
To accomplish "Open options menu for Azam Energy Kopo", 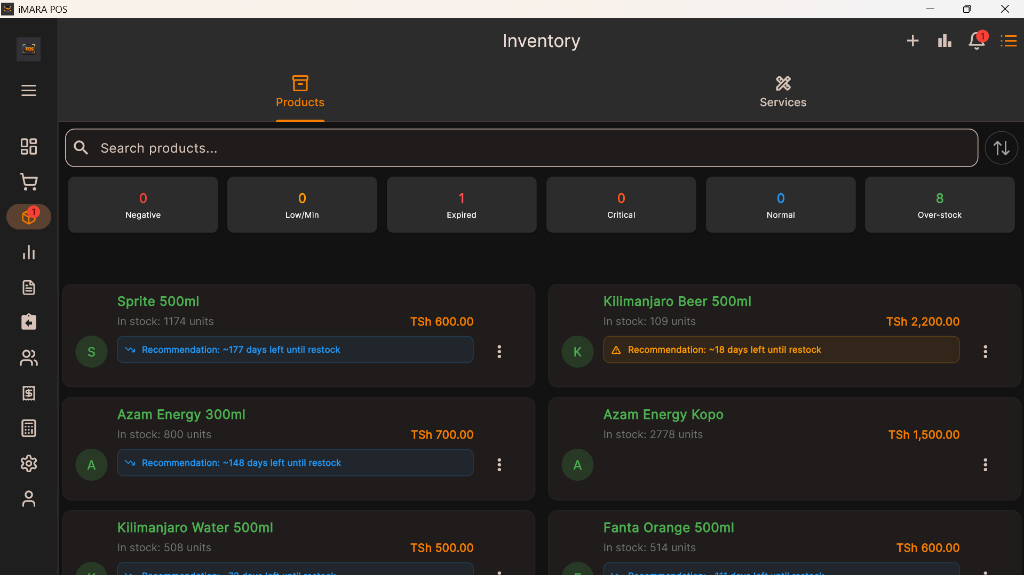I will [x=985, y=465].
